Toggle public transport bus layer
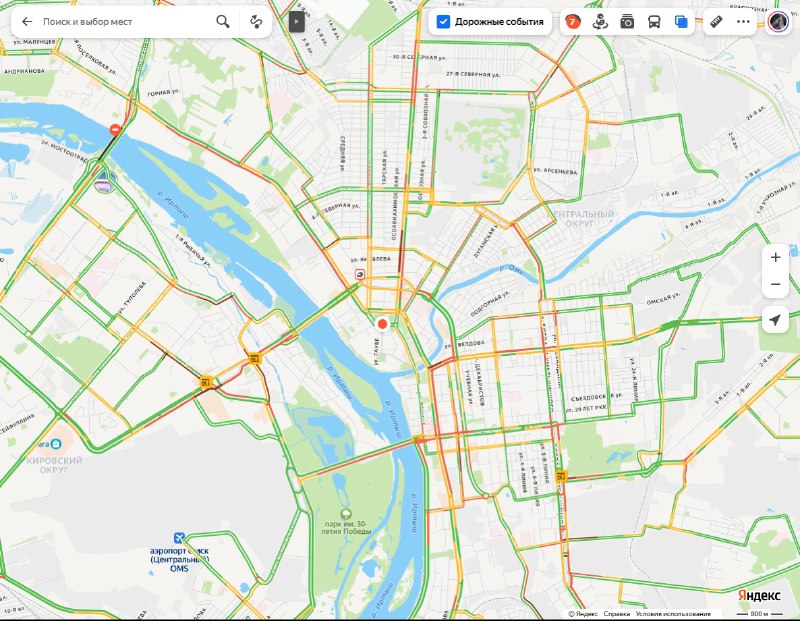 pyautogui.click(x=654, y=21)
